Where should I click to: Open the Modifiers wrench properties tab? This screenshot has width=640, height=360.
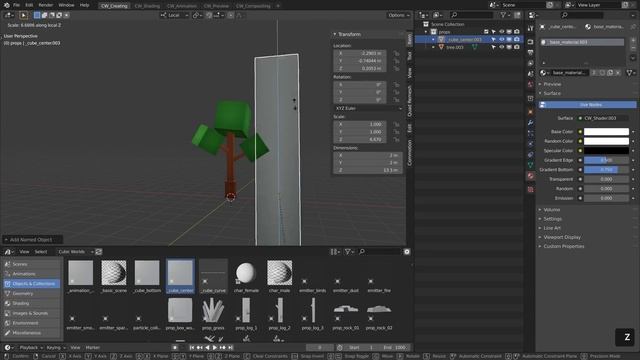pos(530,122)
